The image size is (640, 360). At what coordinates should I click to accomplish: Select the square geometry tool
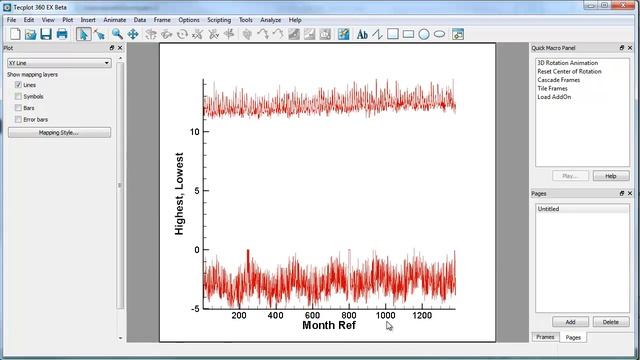tap(393, 34)
